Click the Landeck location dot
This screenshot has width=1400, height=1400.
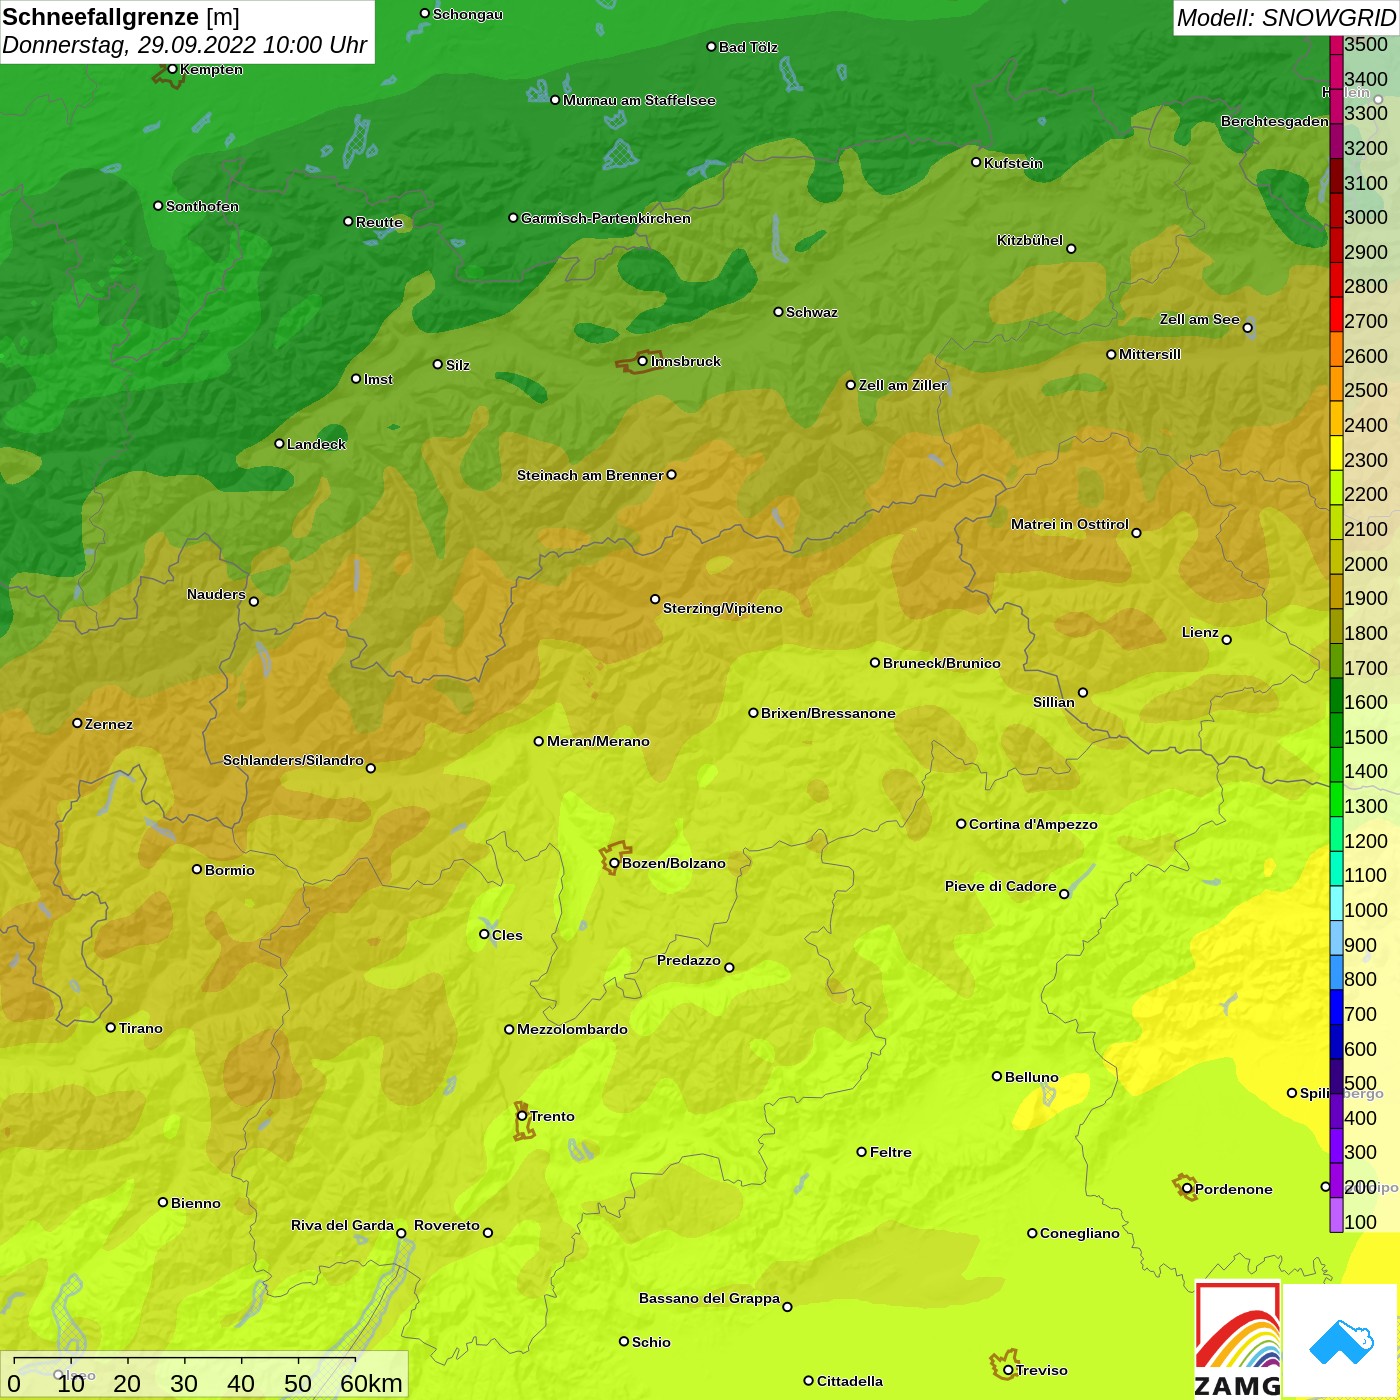click(279, 443)
